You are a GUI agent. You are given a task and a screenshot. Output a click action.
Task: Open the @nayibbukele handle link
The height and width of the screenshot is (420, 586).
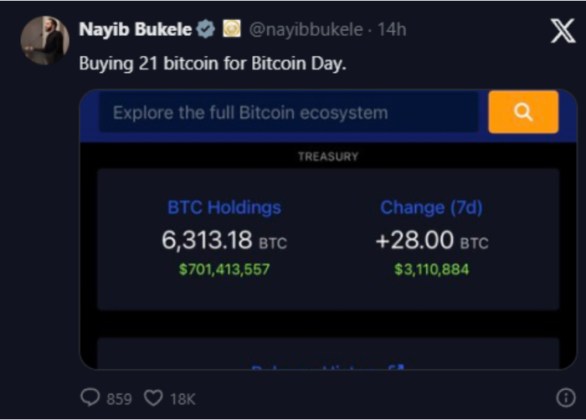[x=306, y=30]
